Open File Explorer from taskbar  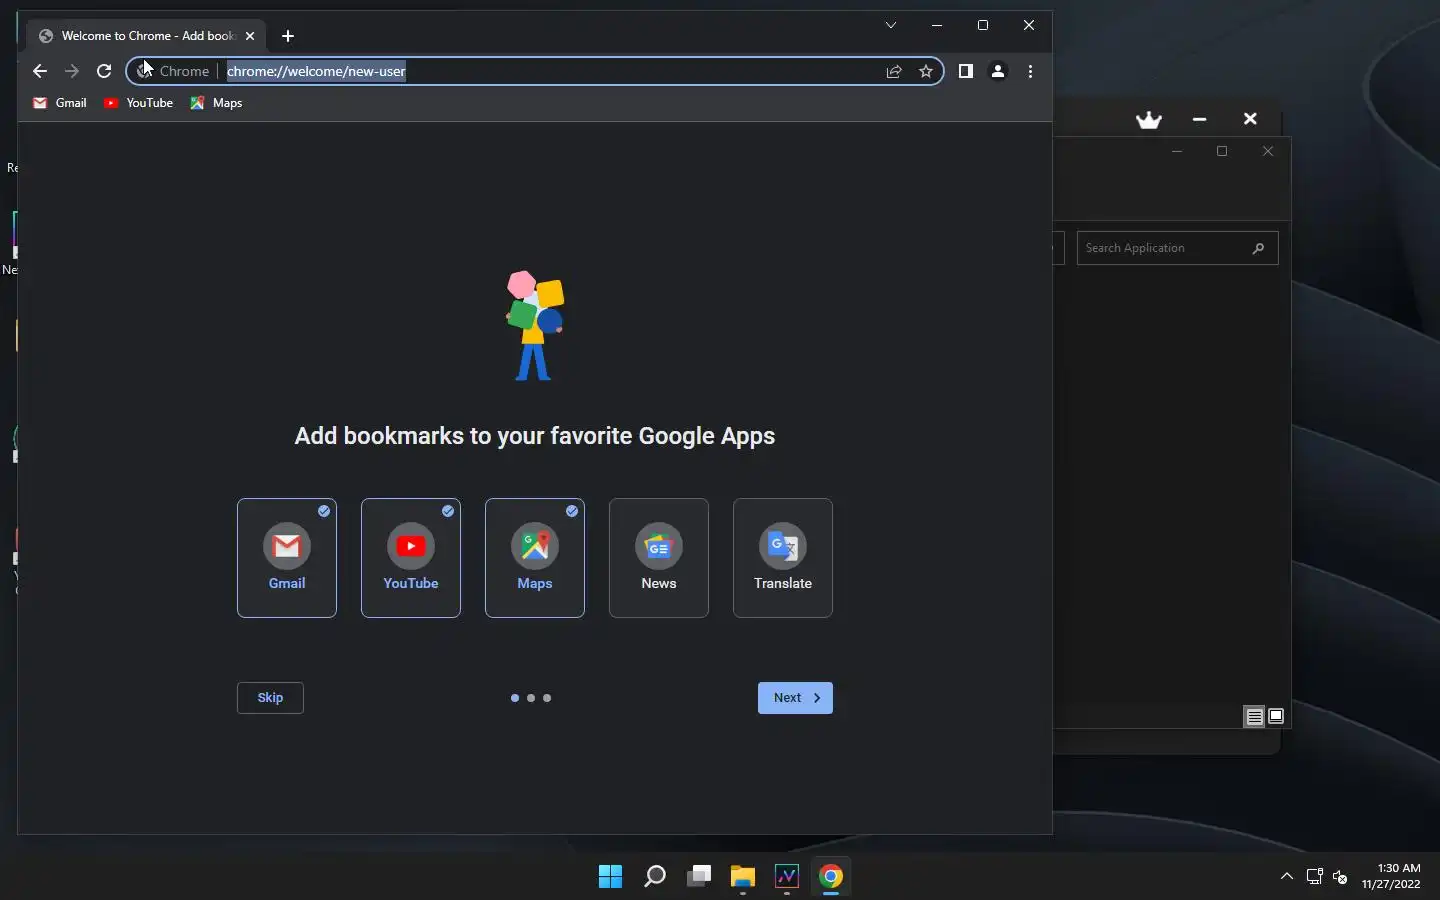coord(742,877)
